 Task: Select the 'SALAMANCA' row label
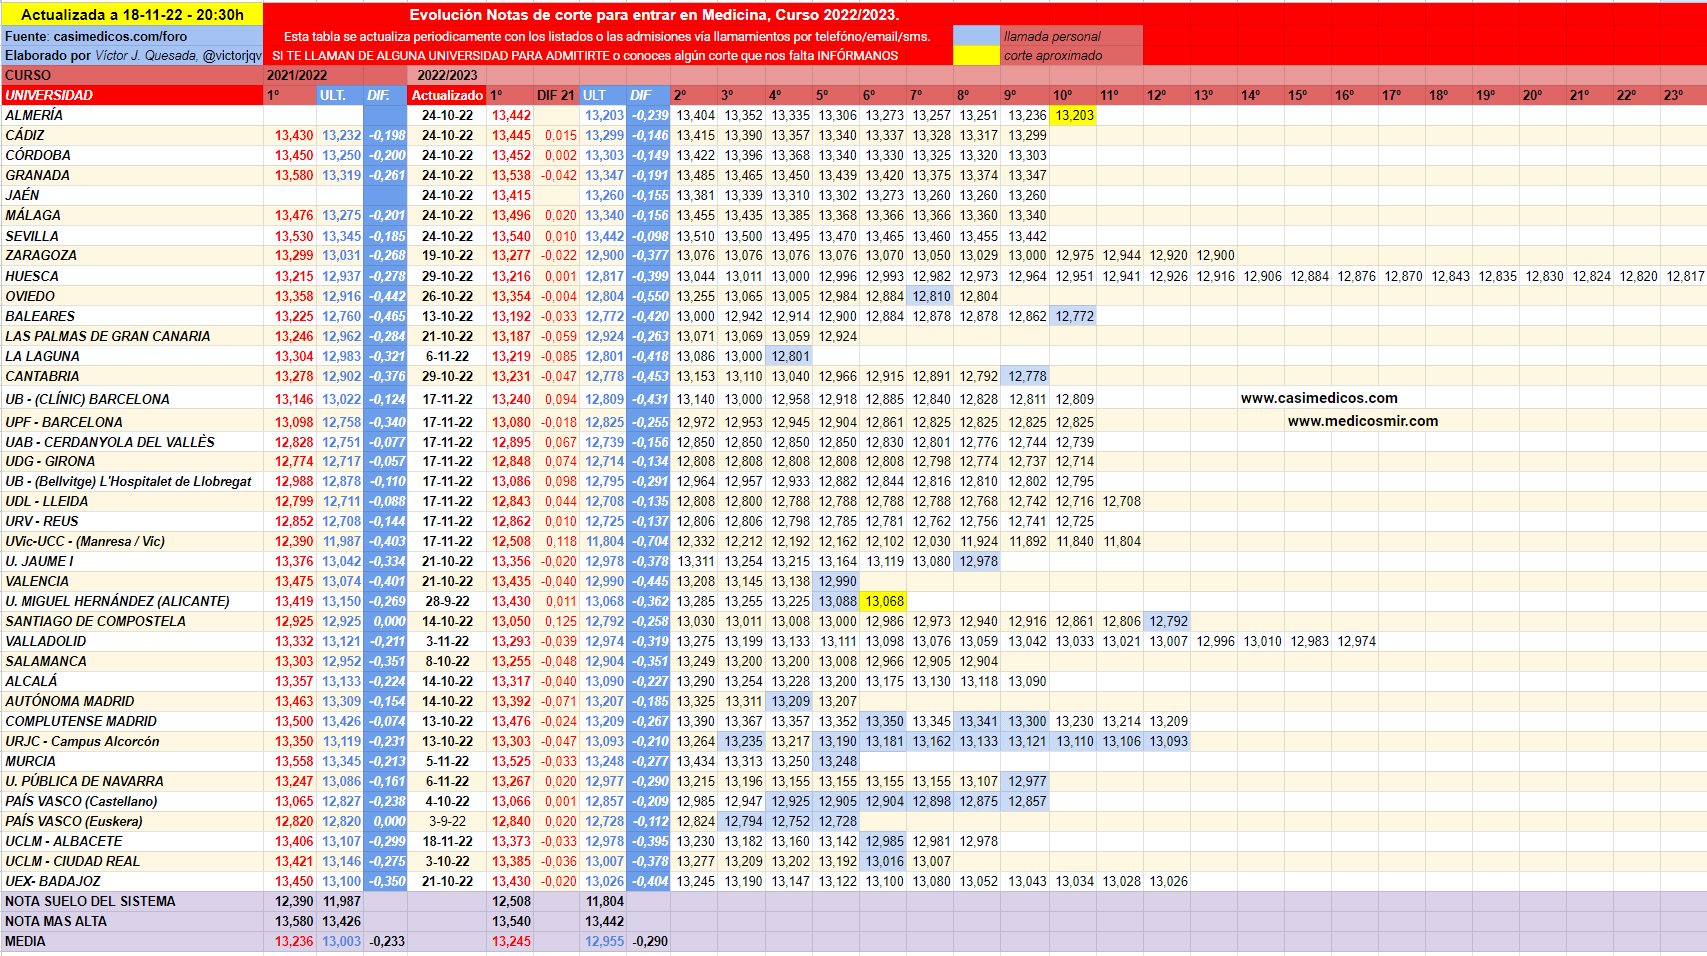132,661
